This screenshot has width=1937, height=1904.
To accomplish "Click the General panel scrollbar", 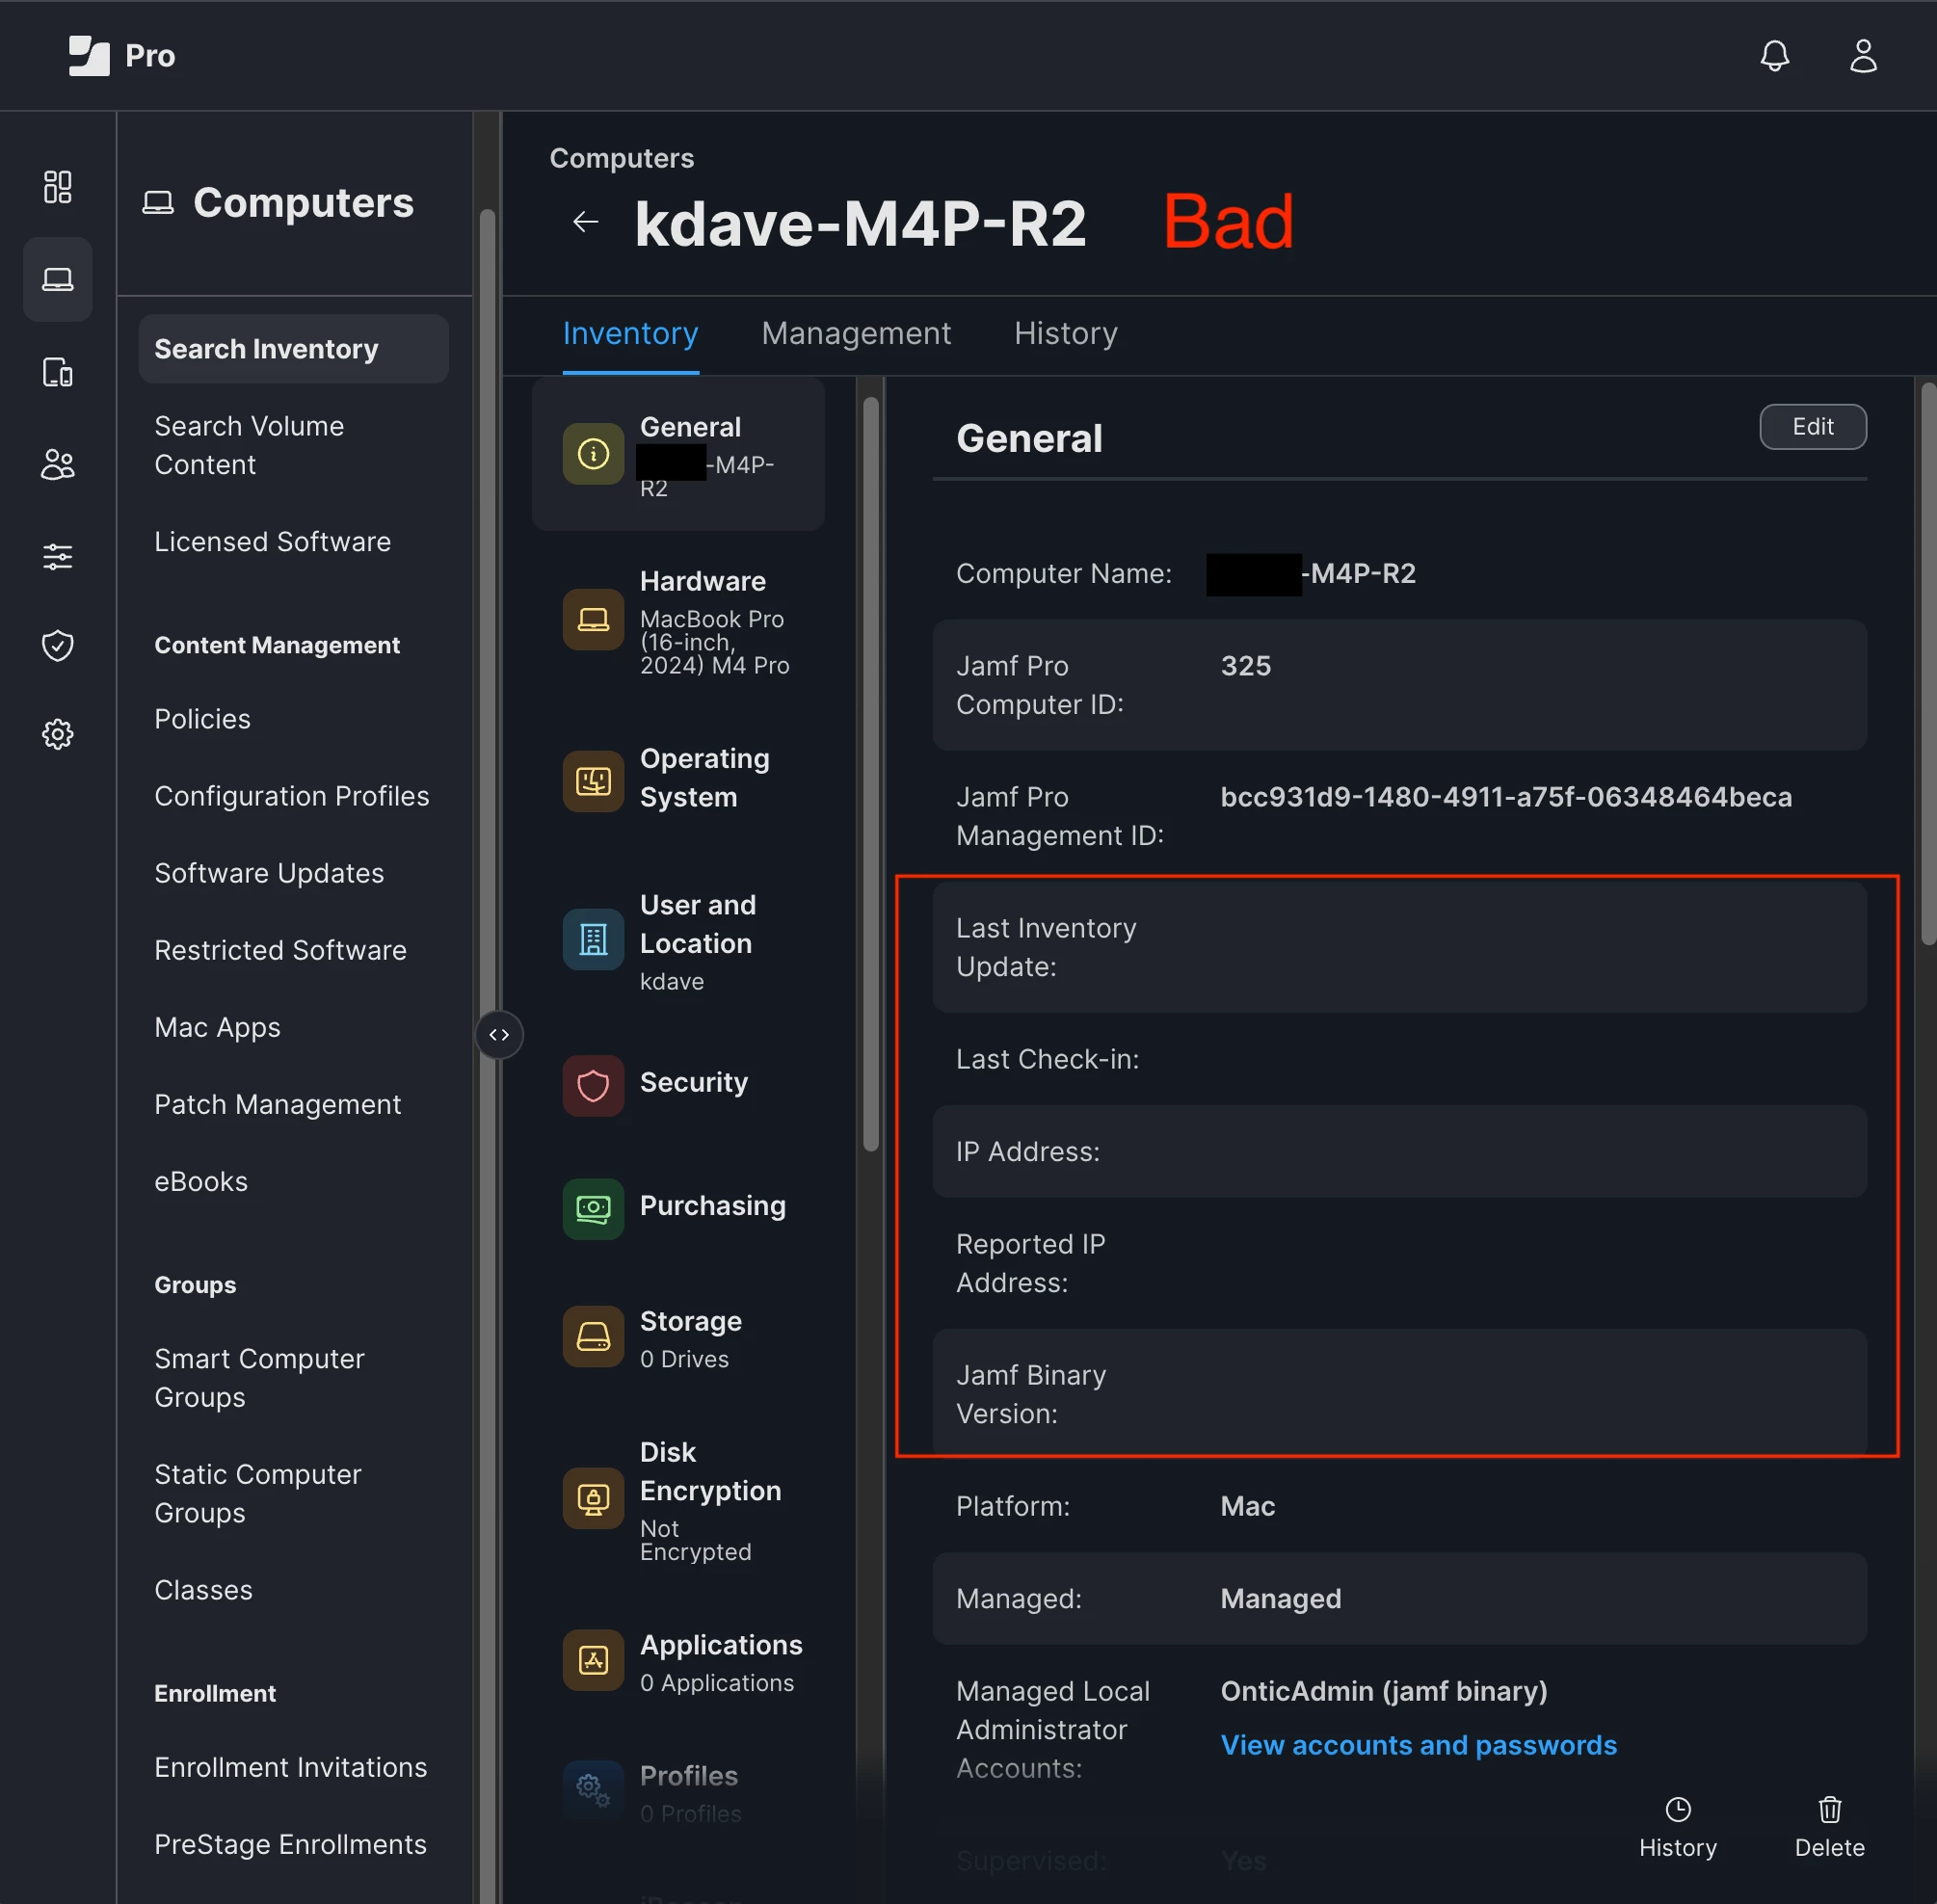I will point(1928,664).
